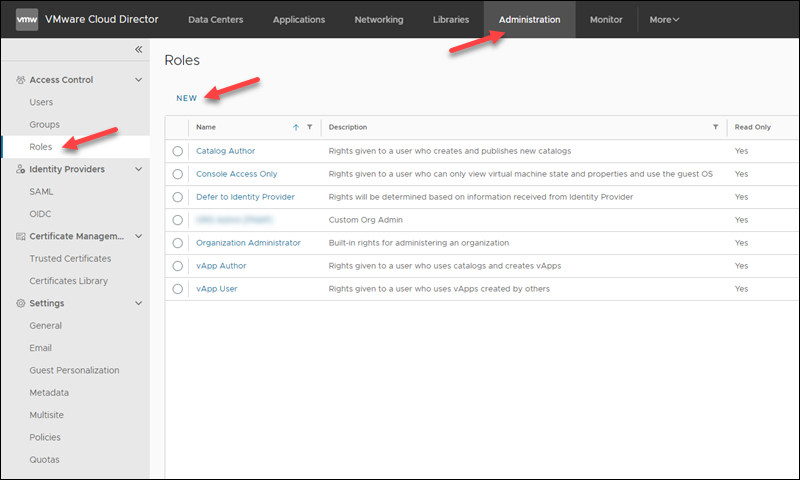This screenshot has width=800, height=480.
Task: Go to Users in the sidebar
Action: point(41,102)
